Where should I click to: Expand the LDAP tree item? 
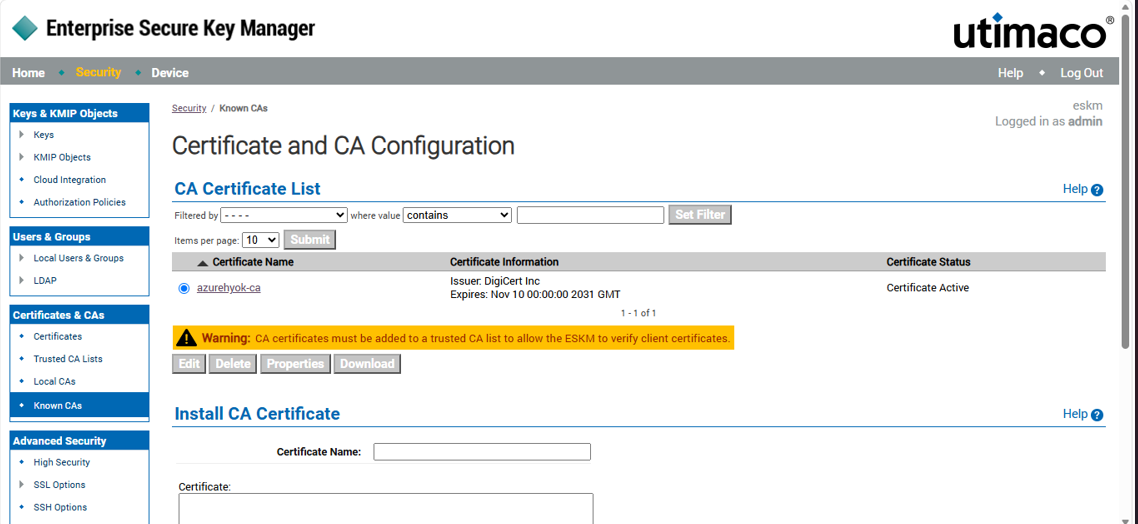click(22, 280)
